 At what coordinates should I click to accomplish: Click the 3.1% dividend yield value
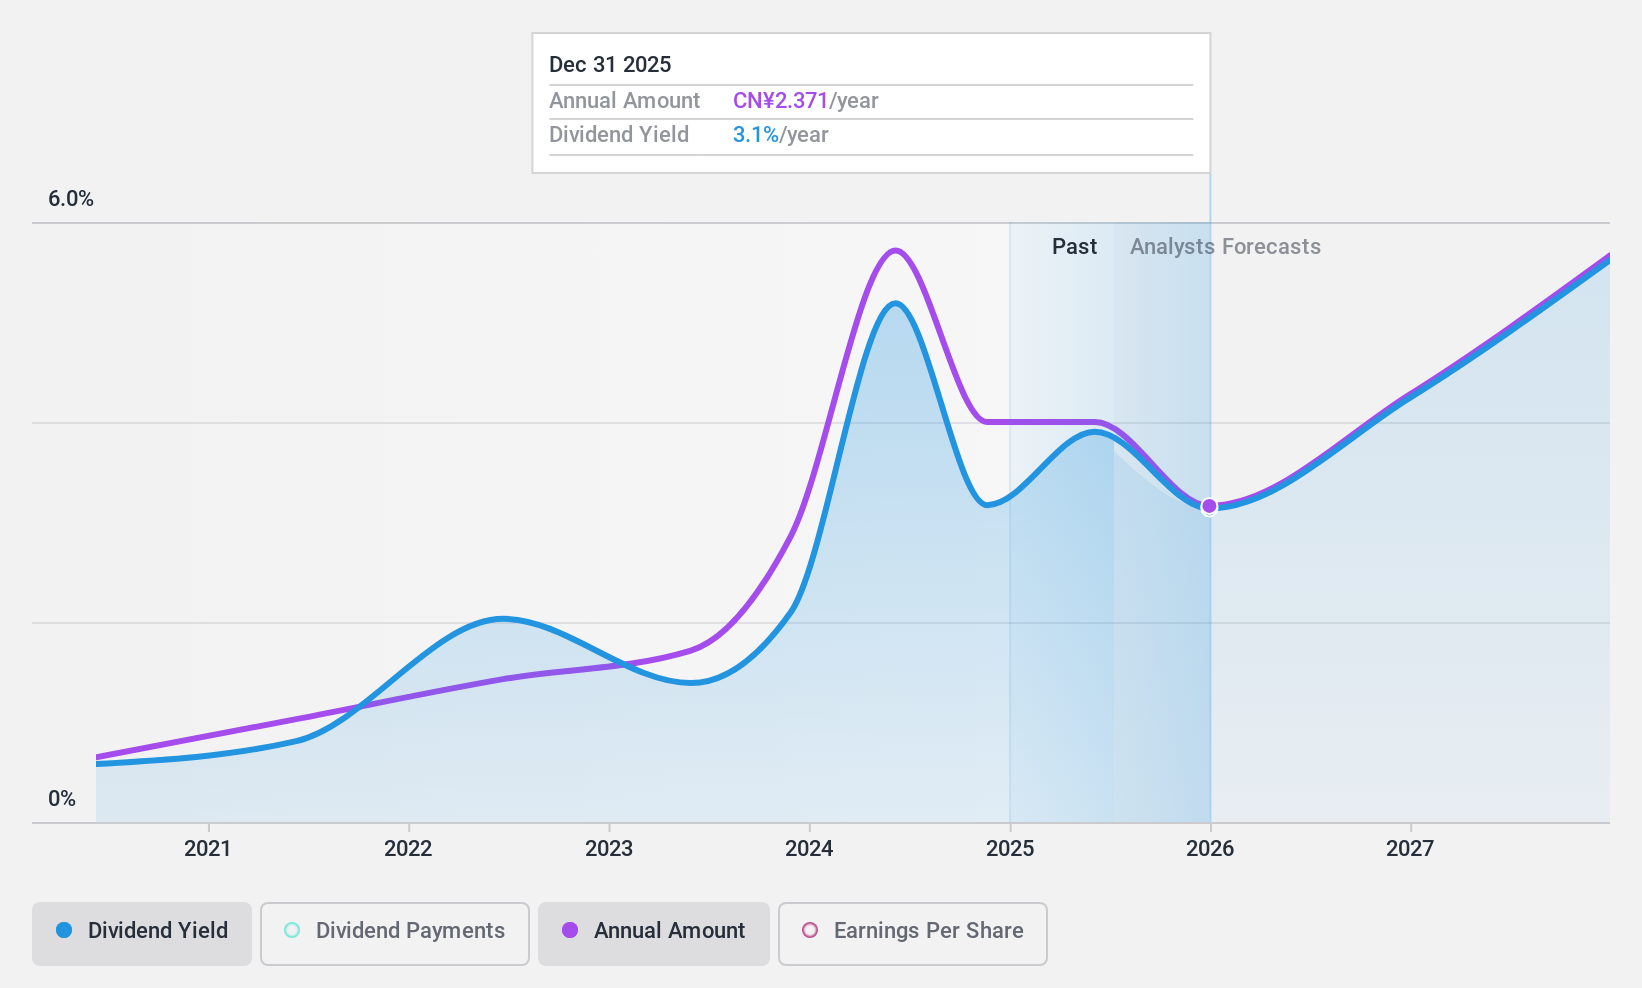756,135
